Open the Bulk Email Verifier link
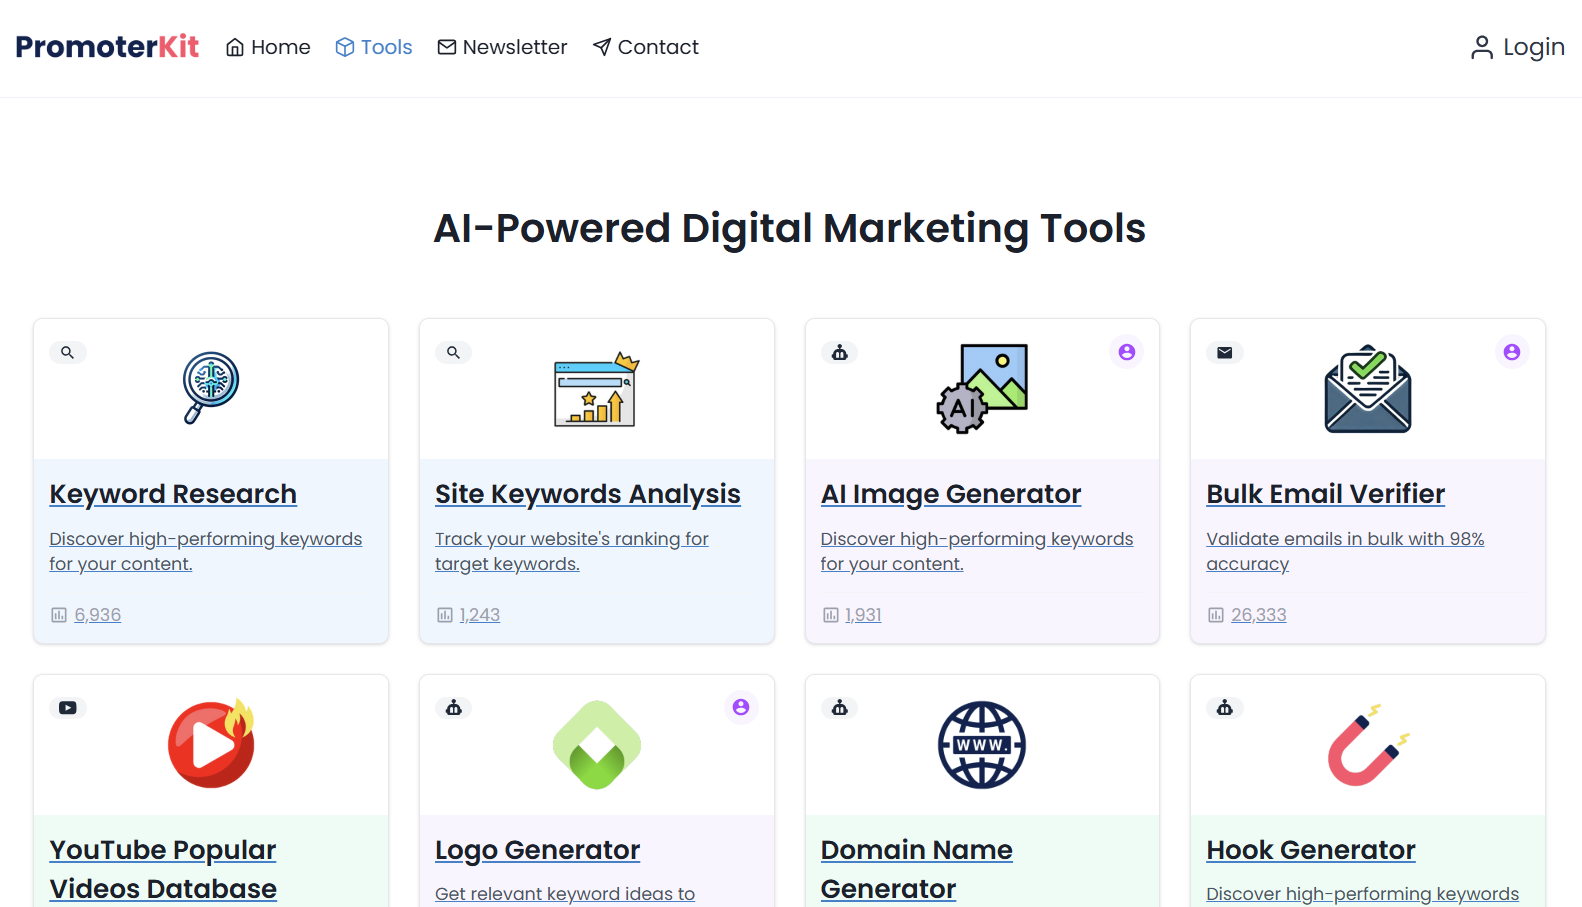This screenshot has width=1582, height=907. pyautogui.click(x=1326, y=494)
